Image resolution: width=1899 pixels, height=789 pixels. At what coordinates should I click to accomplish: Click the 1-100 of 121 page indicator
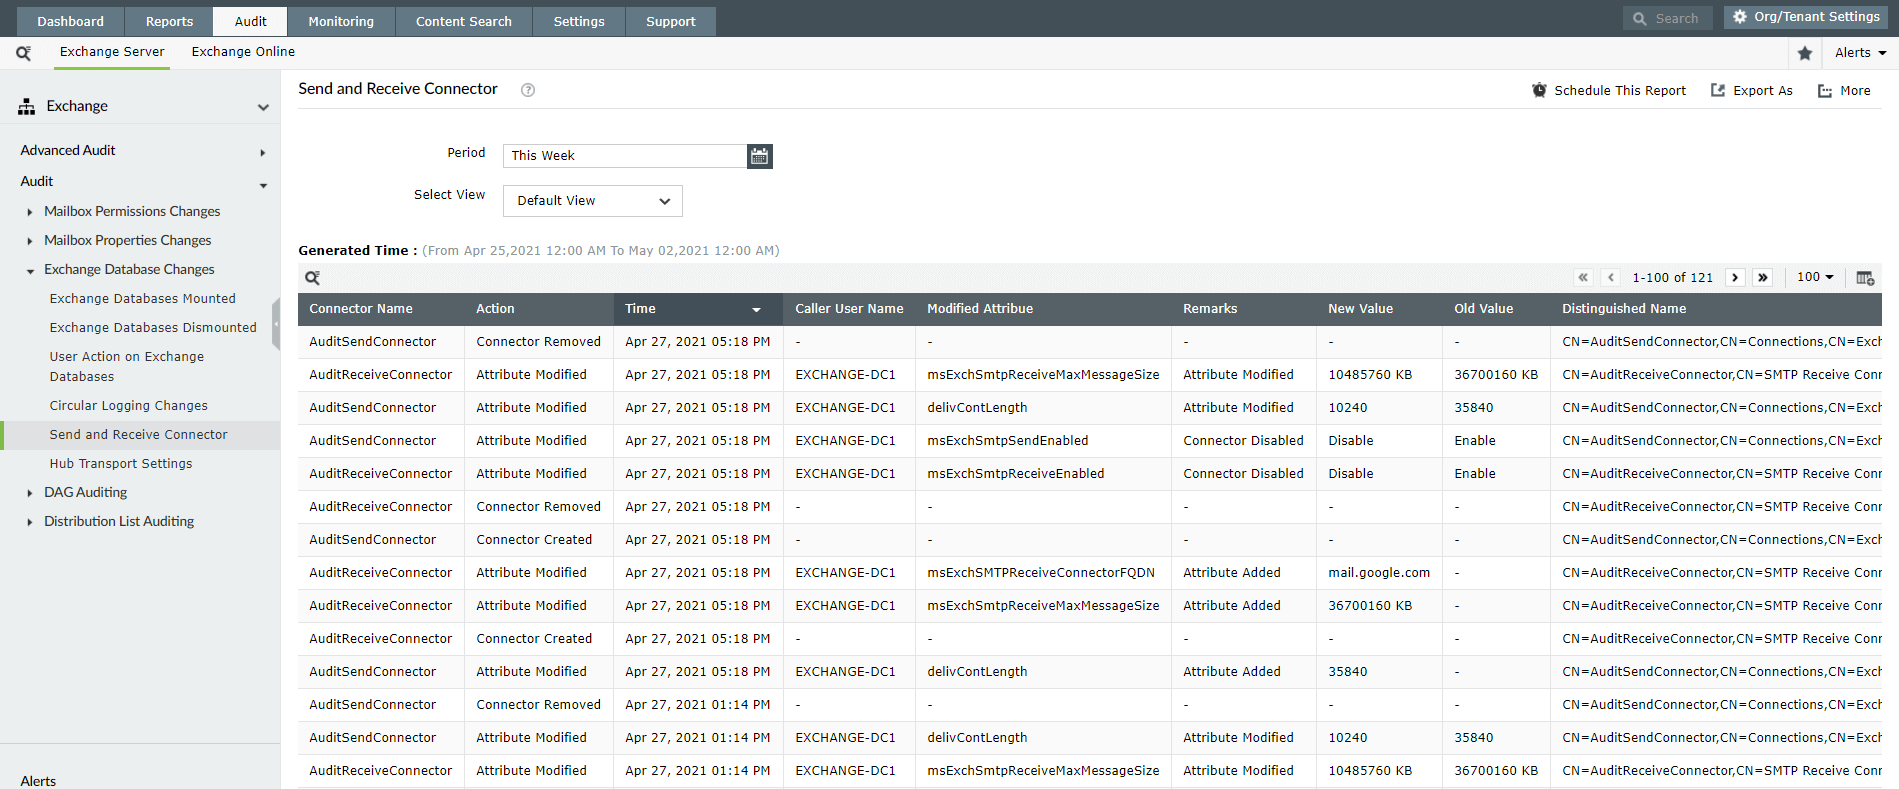pyautogui.click(x=1673, y=277)
